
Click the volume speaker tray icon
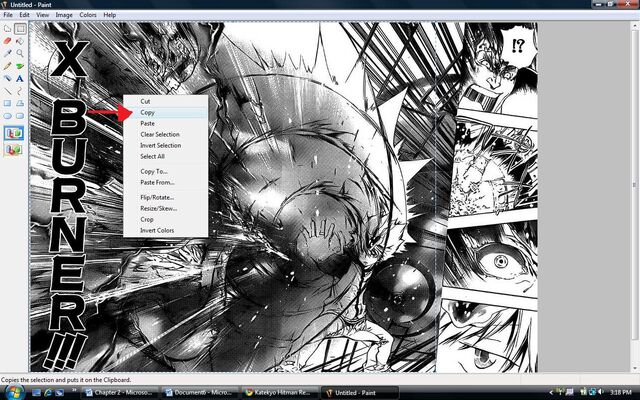coord(601,393)
